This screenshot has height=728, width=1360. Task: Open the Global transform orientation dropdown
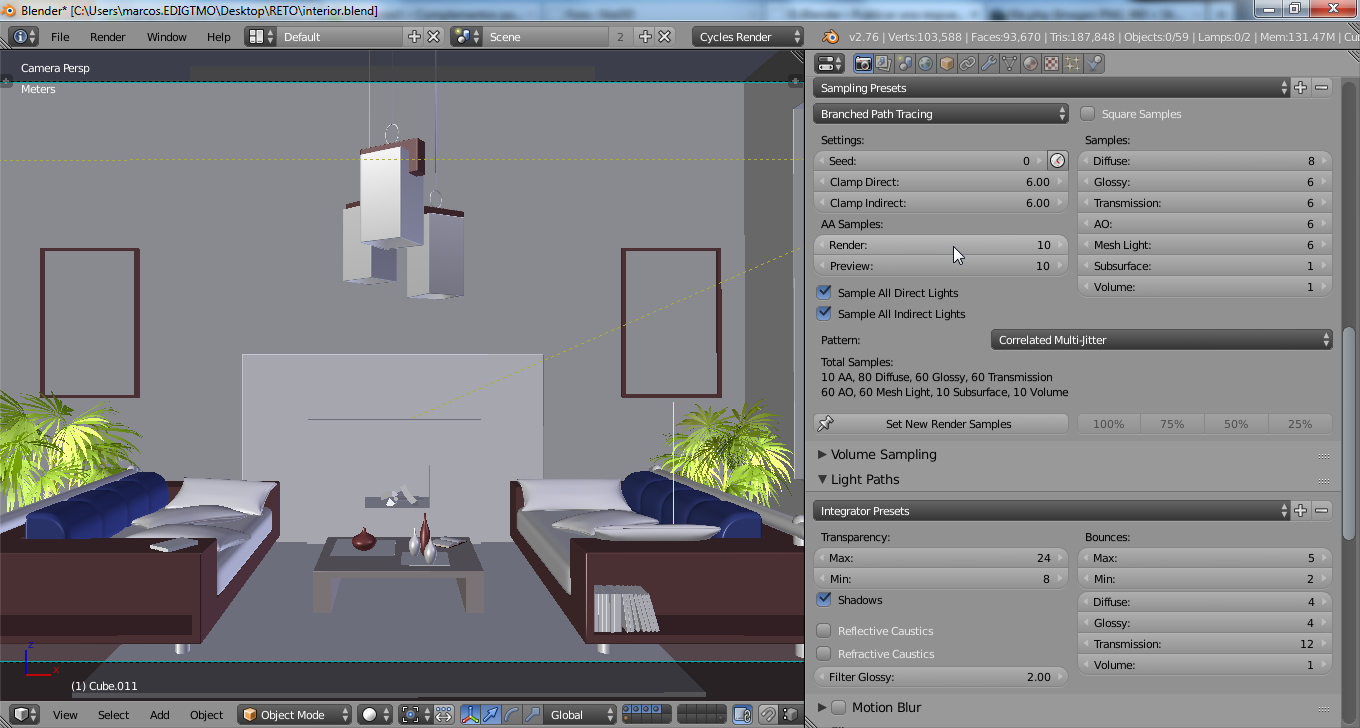tap(578, 715)
